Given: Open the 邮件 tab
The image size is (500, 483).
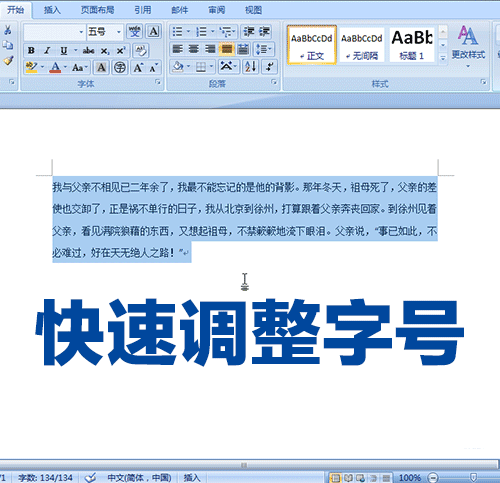Looking at the screenshot, I should click(180, 10).
